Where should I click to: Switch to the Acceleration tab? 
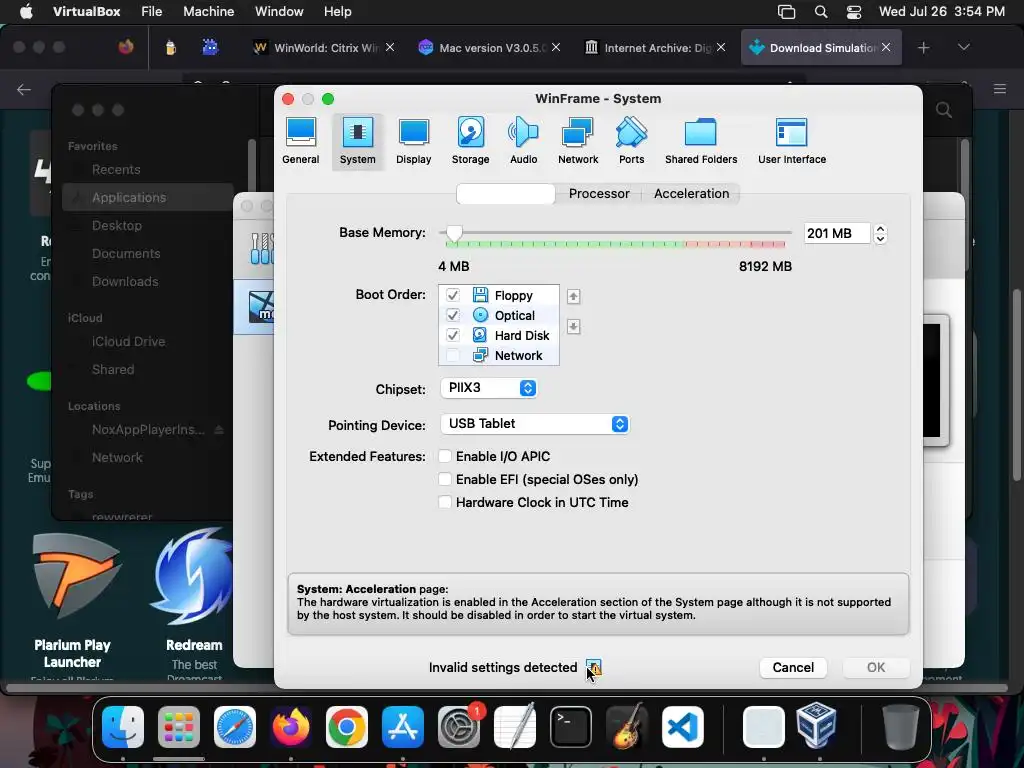coord(692,193)
